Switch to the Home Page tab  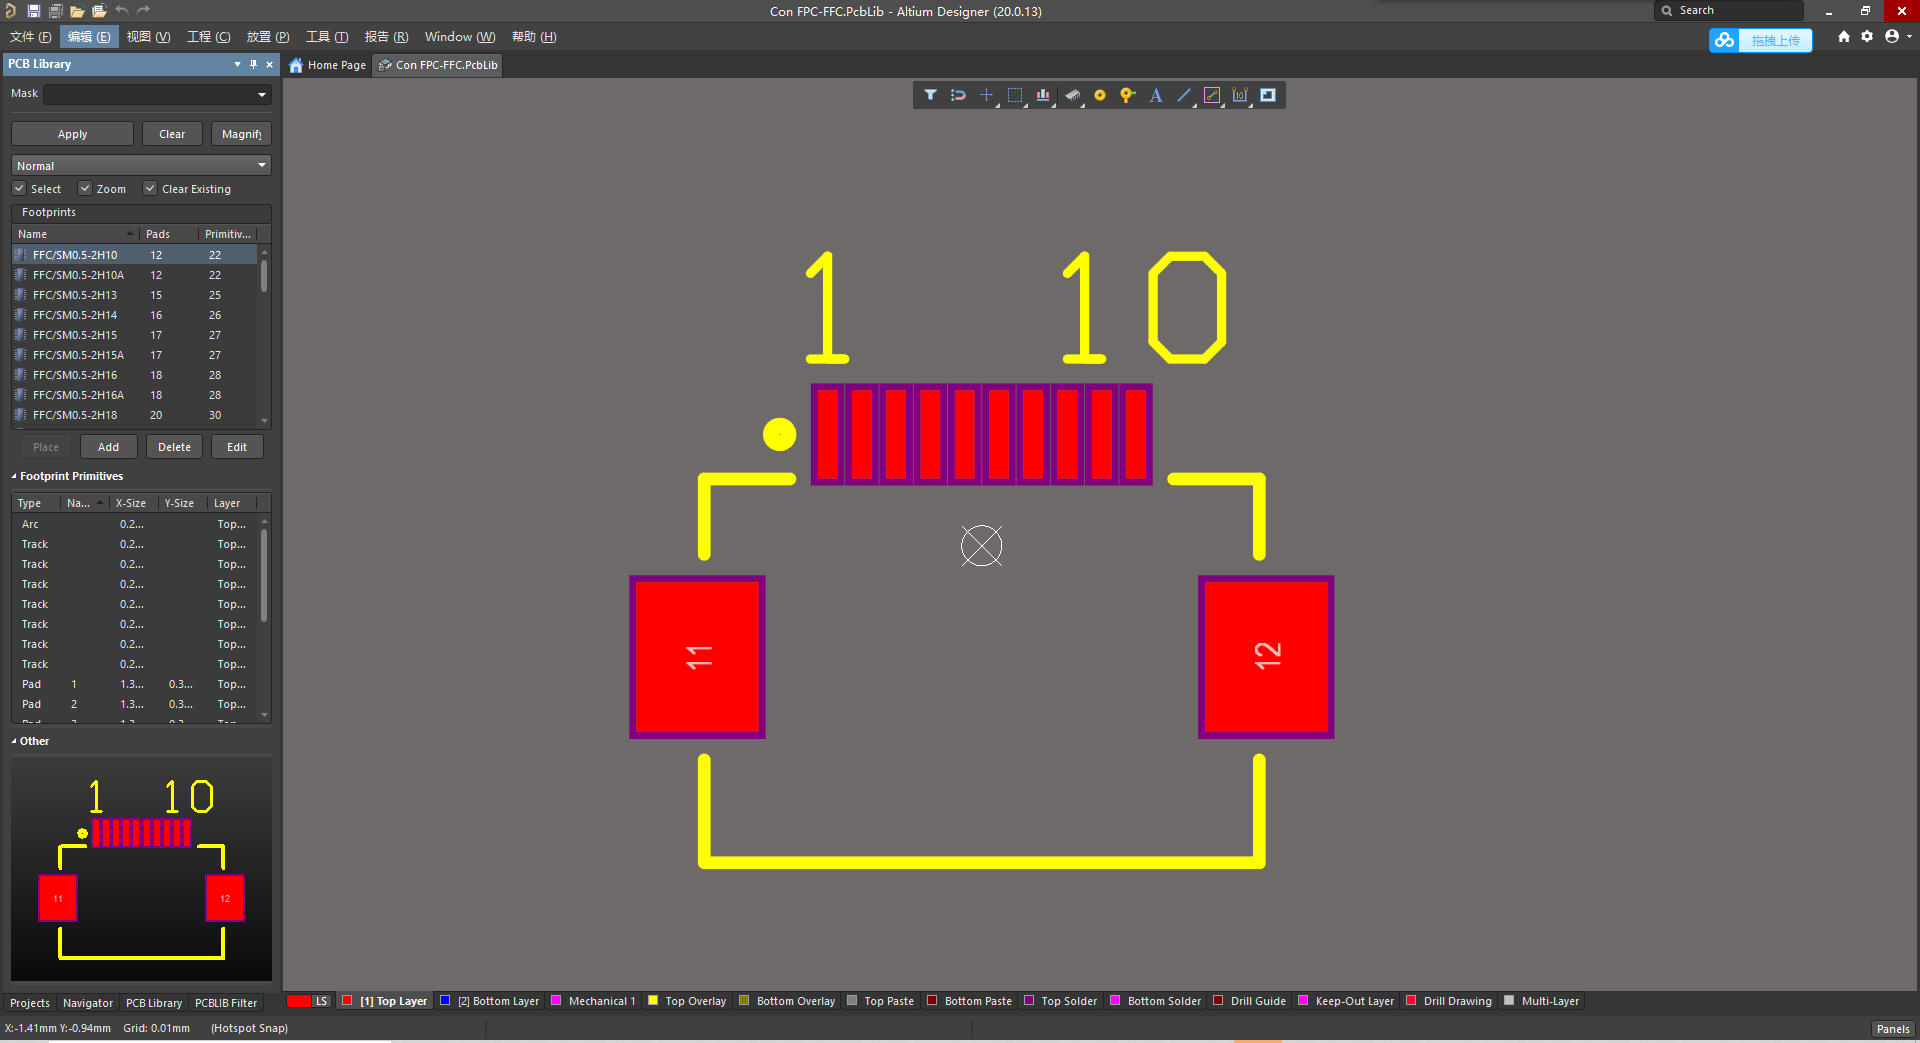point(327,65)
